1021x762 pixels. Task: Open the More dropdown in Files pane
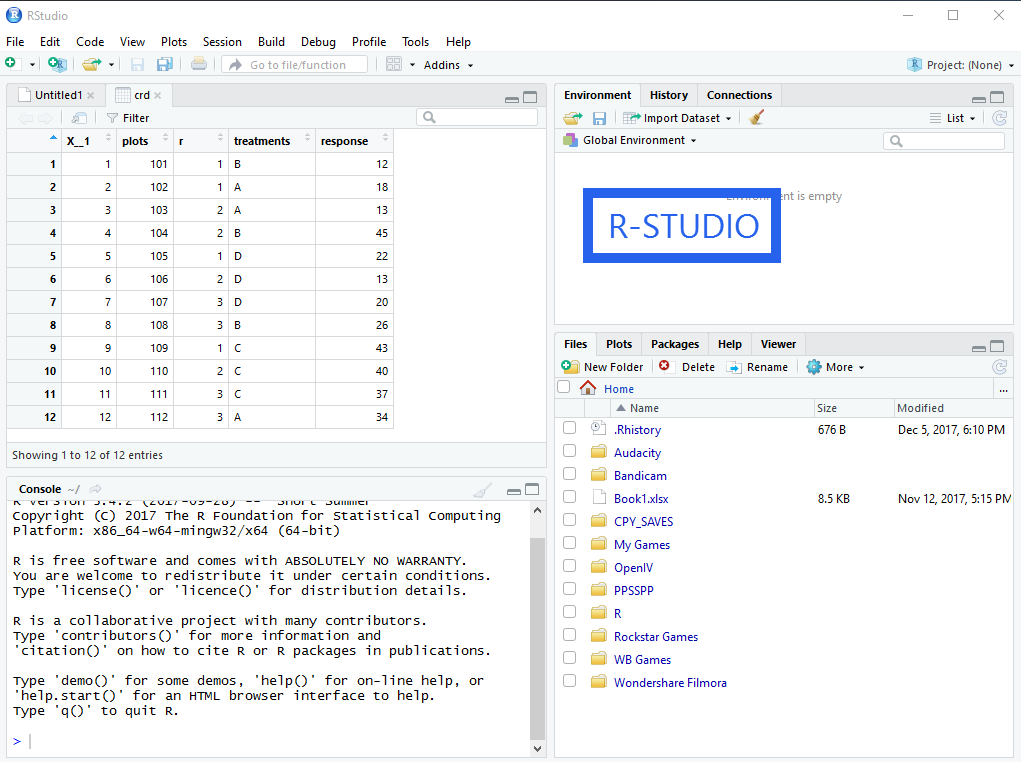pyautogui.click(x=835, y=367)
